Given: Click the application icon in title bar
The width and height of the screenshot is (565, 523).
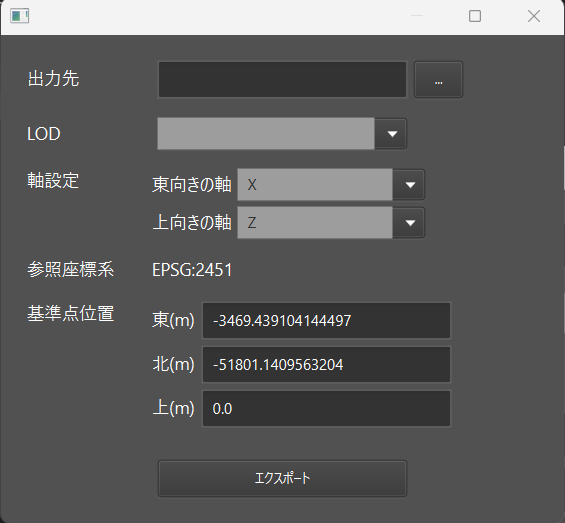Looking at the screenshot, I should pyautogui.click(x=19, y=16).
